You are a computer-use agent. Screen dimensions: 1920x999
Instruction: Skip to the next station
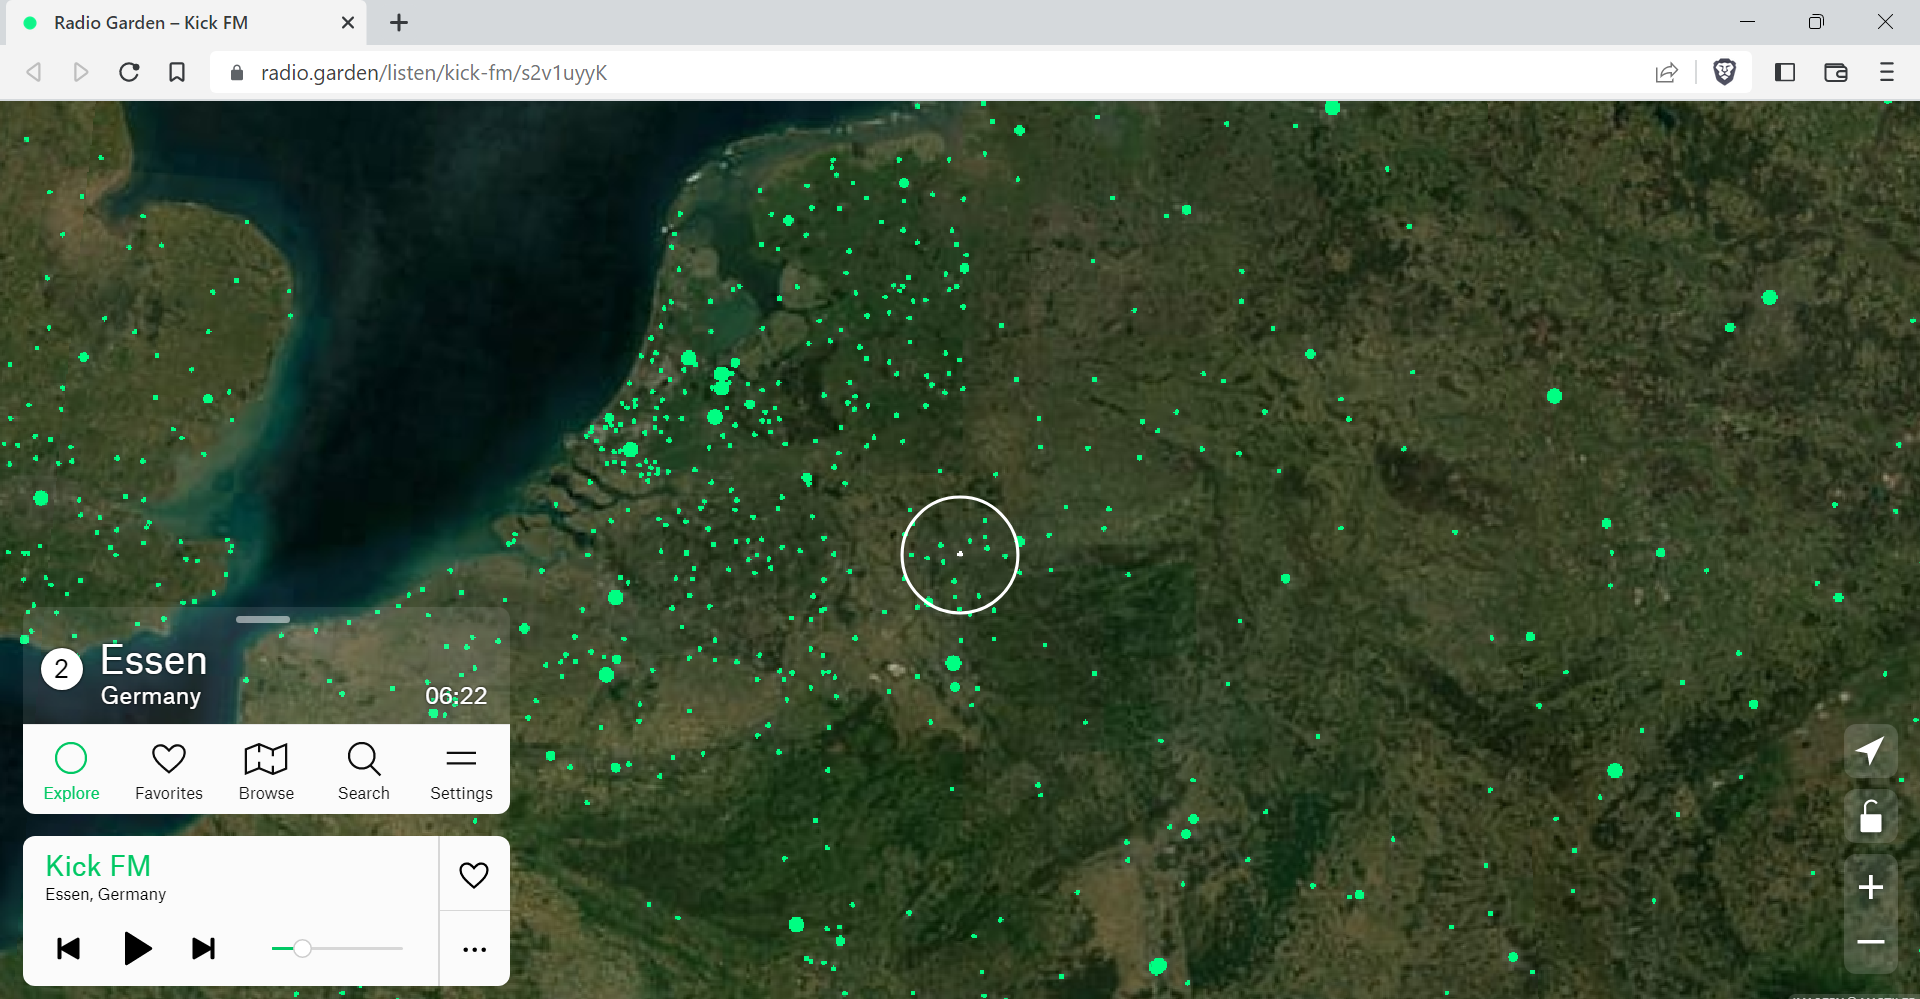pyautogui.click(x=203, y=948)
